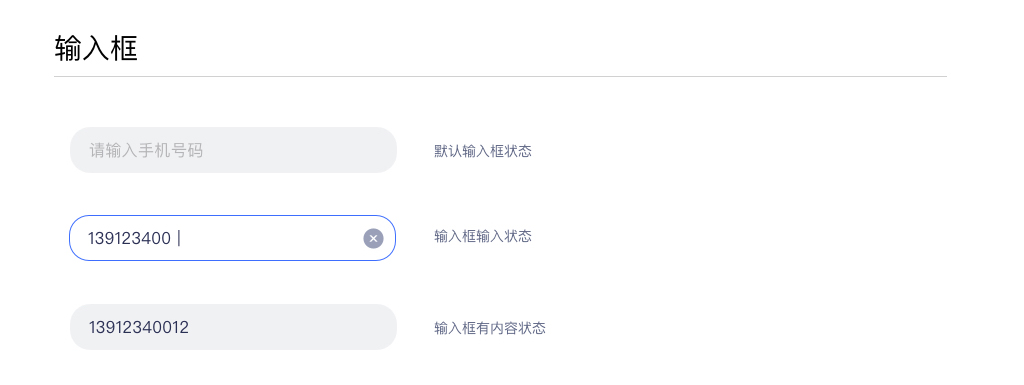Click the 默认输入框状态 label
Screen dimensions: 1024x385
tap(483, 151)
